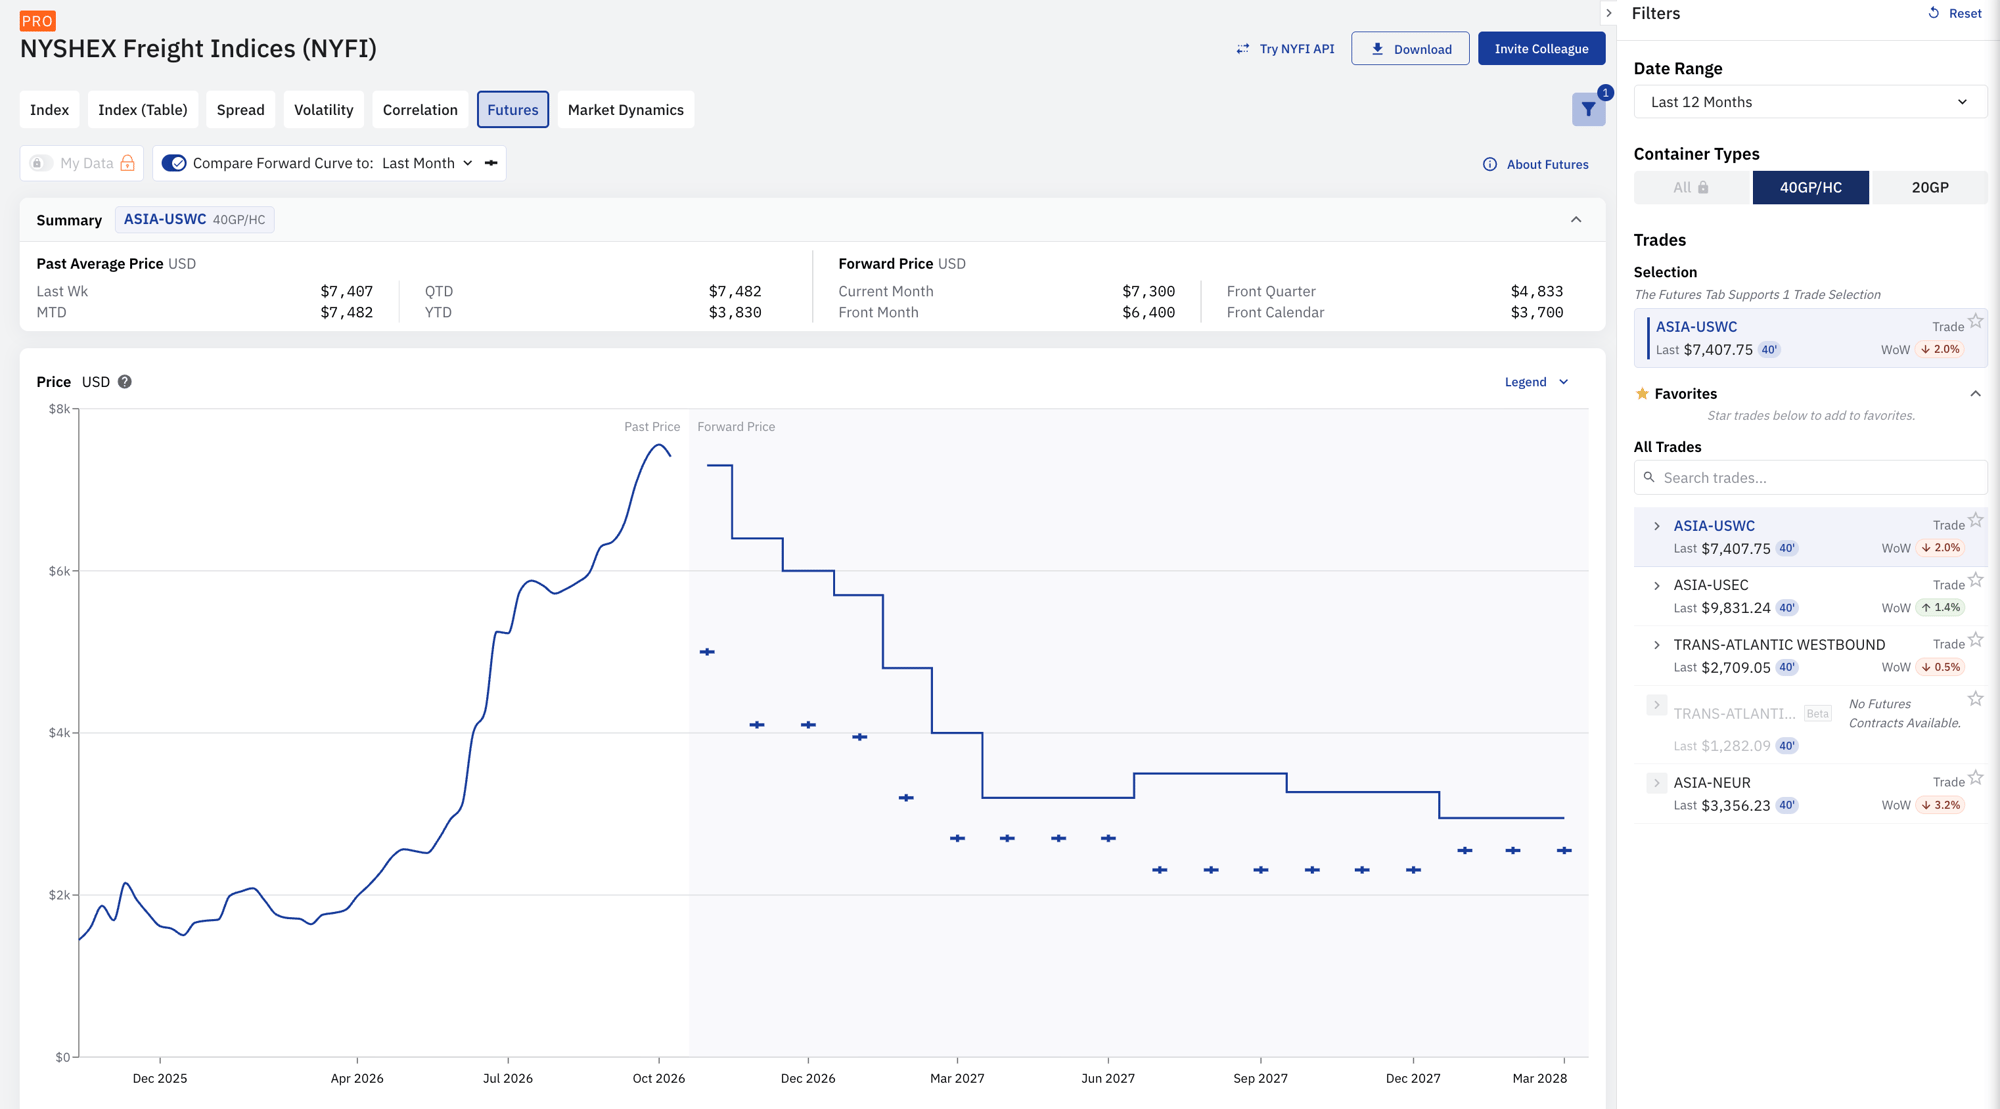Collapse the Filters panel arrow
2000x1109 pixels.
1609,13
